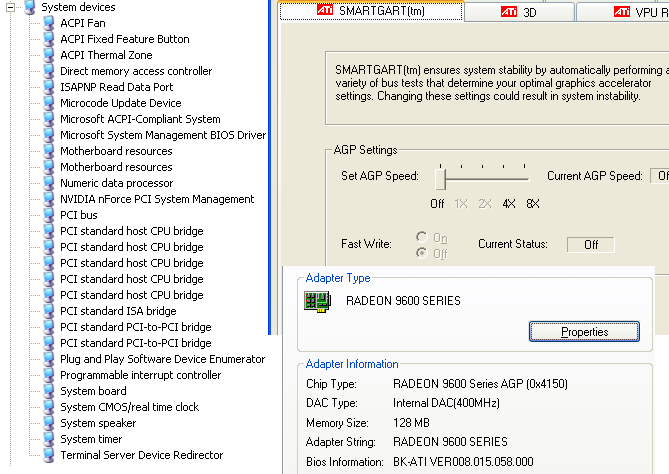Click the AGP Speed slider thumb
Screen dimensions: 669x474
point(439,178)
